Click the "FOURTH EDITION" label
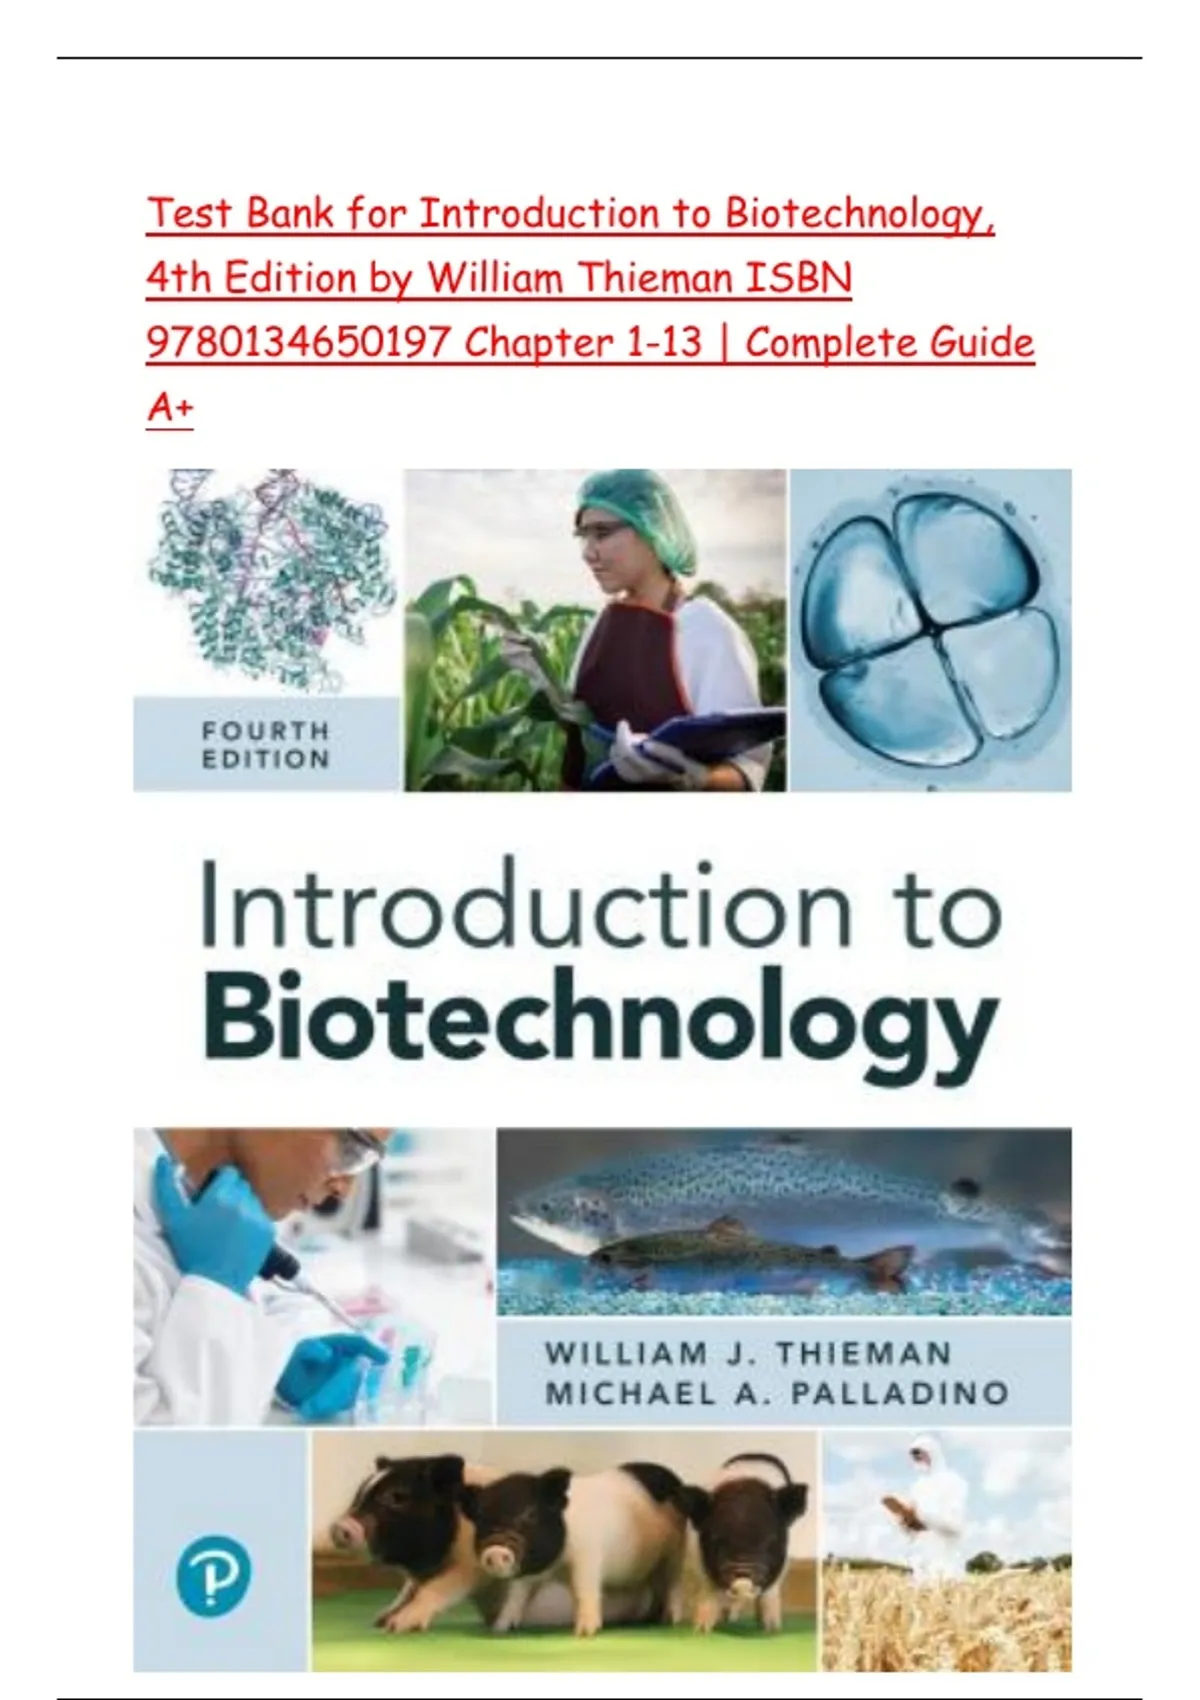This screenshot has width=1200, height=1700. point(265,745)
